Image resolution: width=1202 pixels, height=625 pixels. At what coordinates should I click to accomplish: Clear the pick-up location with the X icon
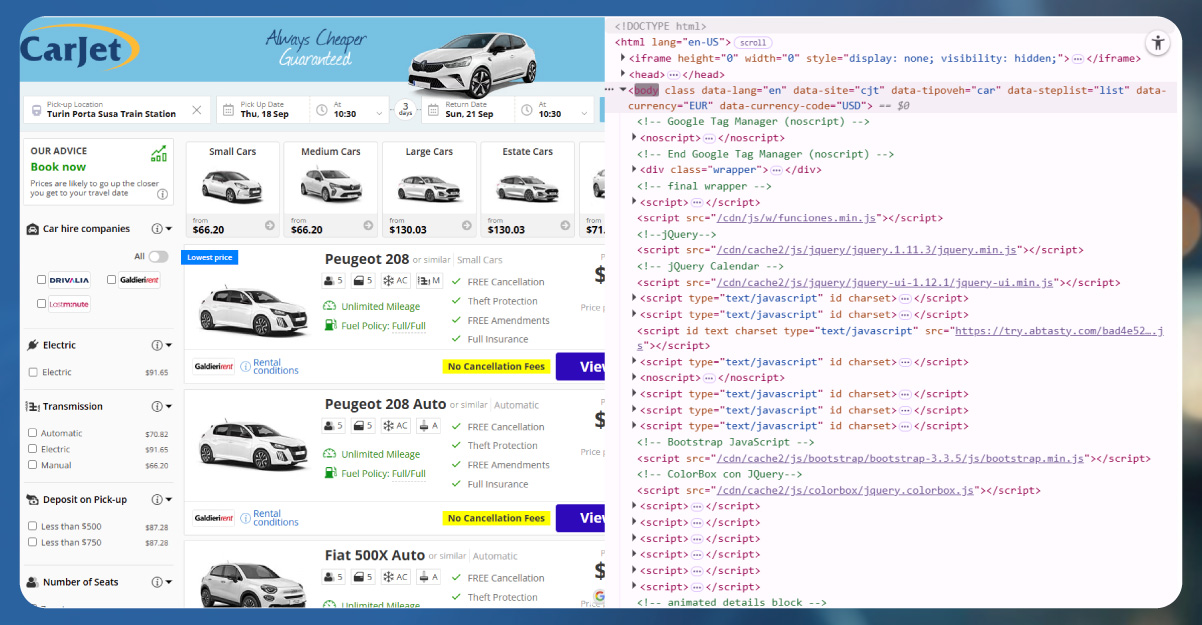coord(197,110)
